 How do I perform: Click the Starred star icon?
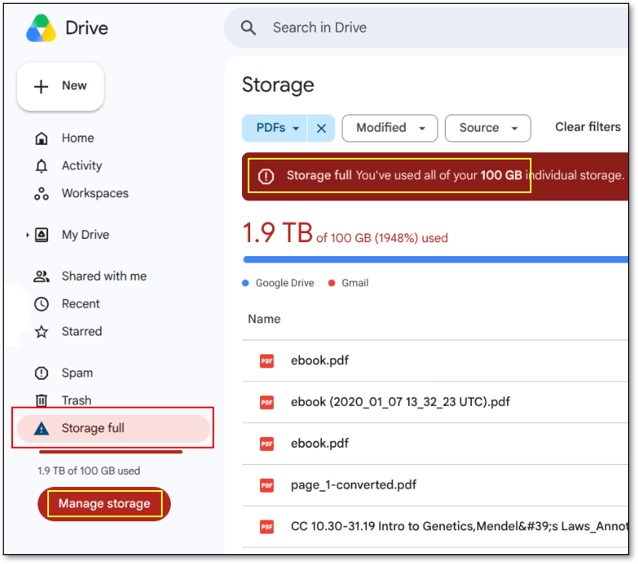pyautogui.click(x=42, y=332)
